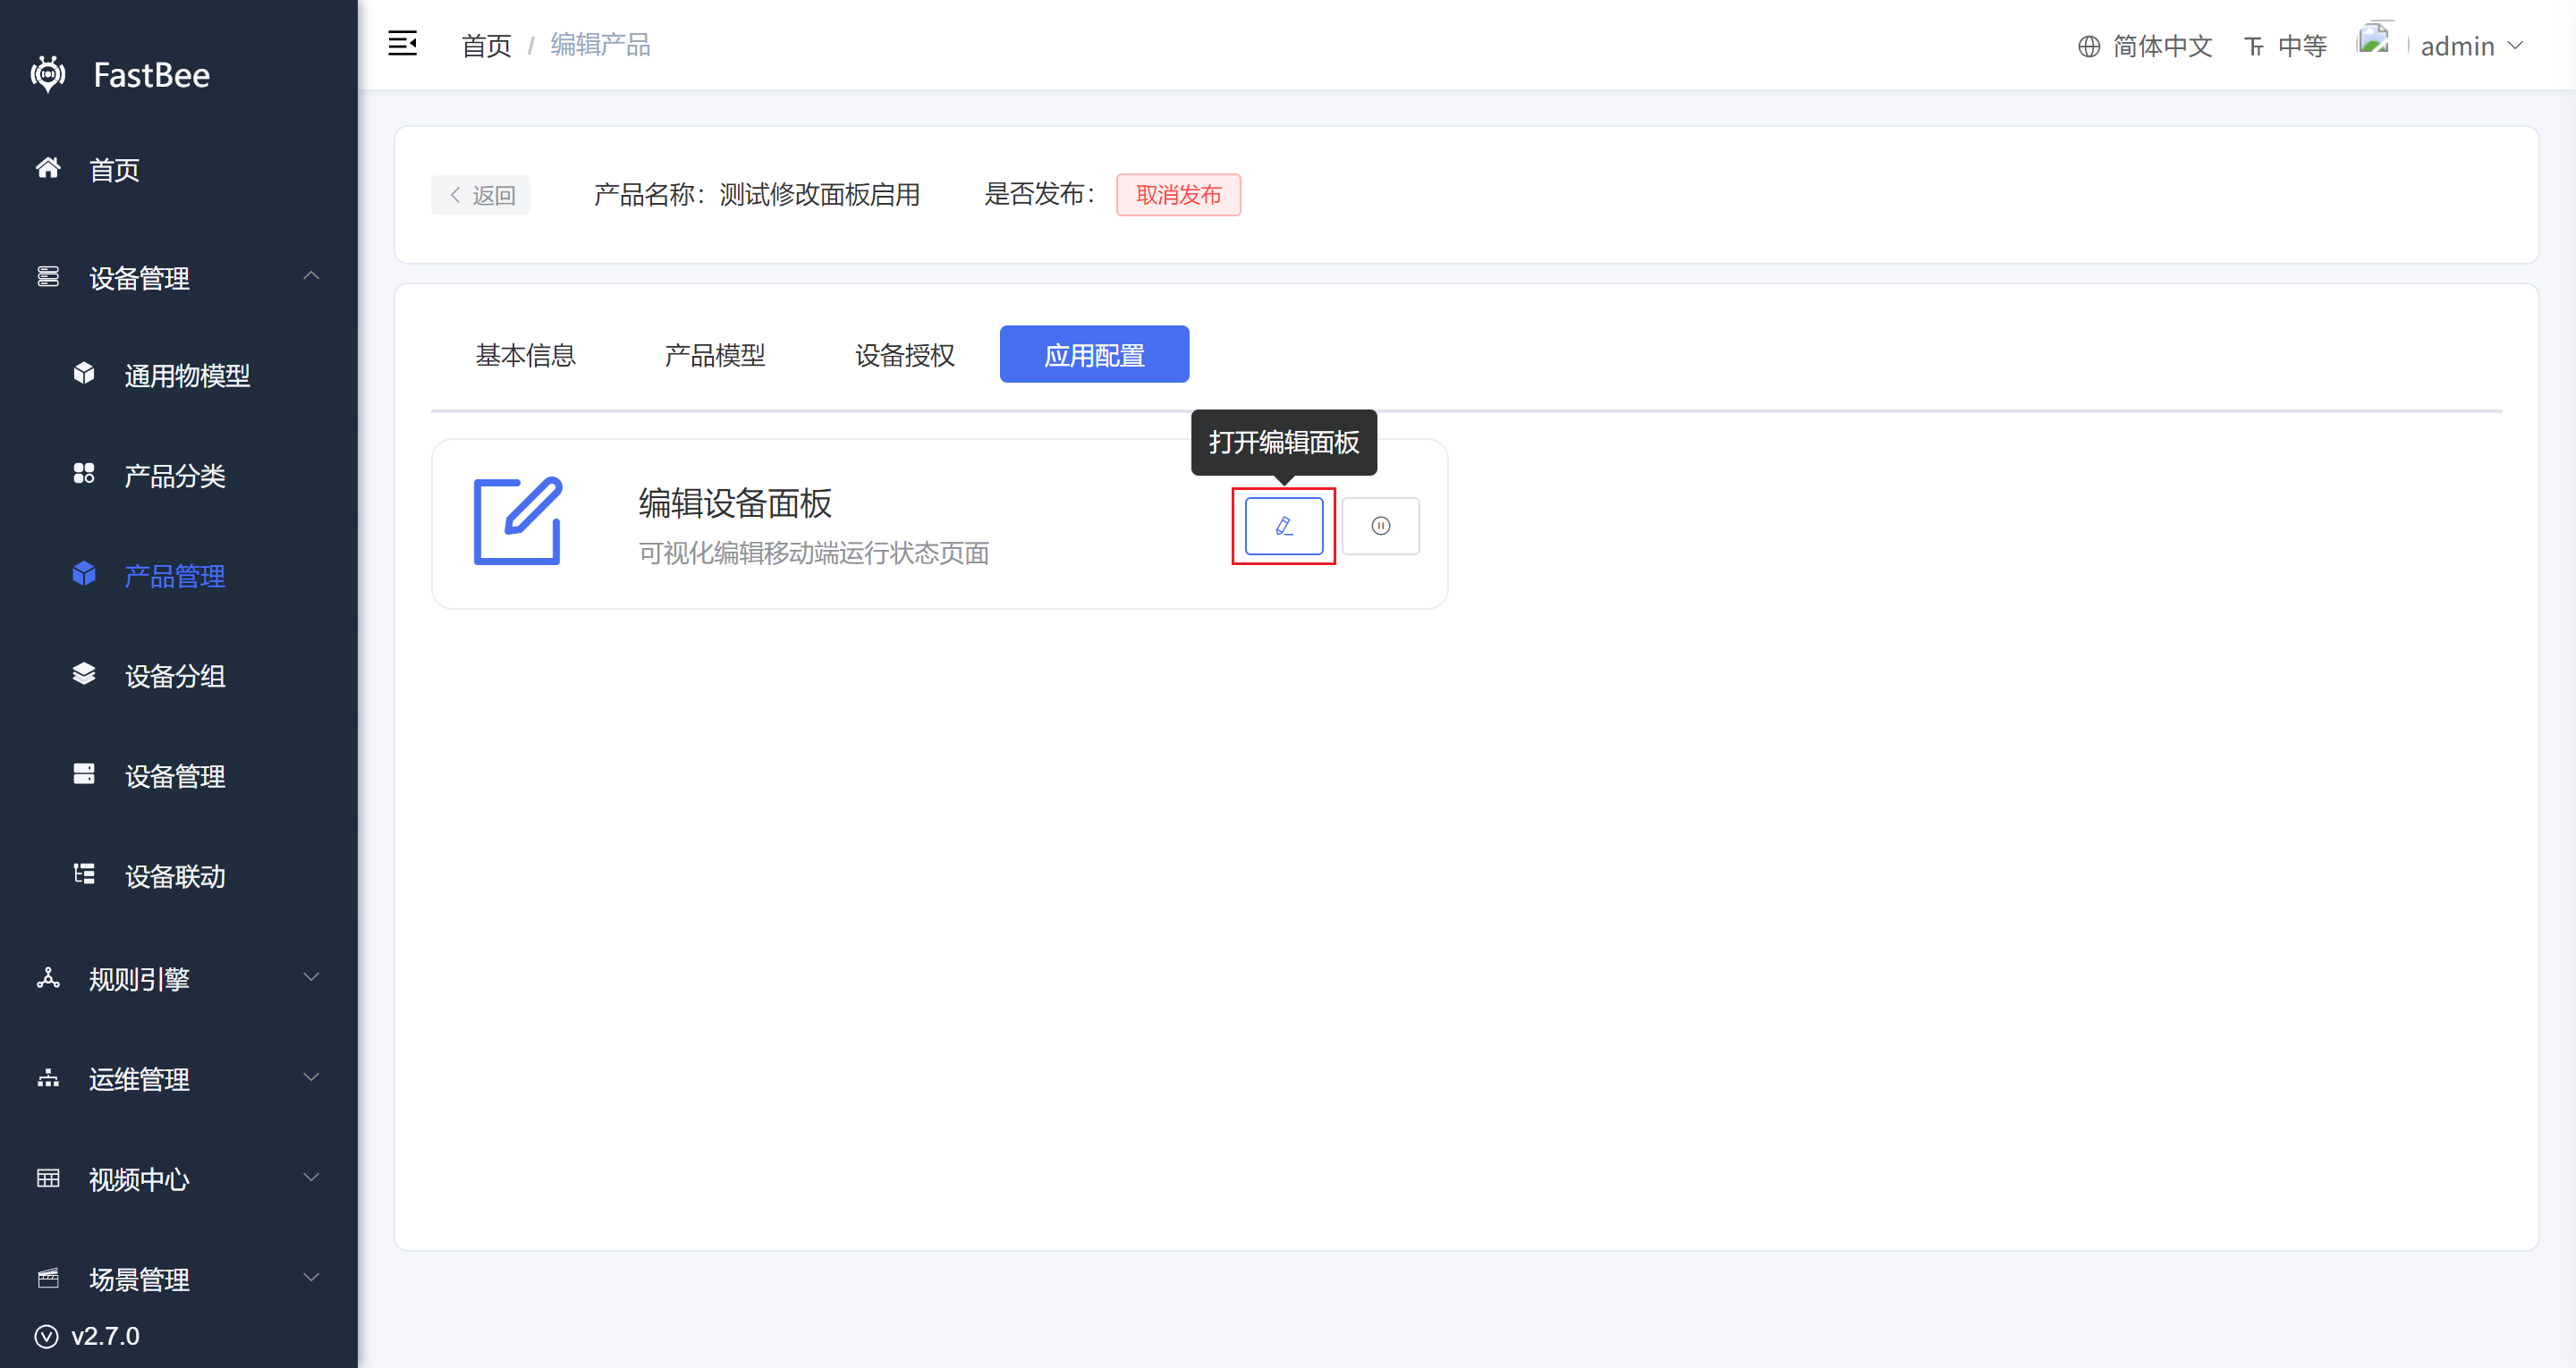Click the 首页 breadcrumb link
The width and height of the screenshot is (2576, 1368).
486,46
